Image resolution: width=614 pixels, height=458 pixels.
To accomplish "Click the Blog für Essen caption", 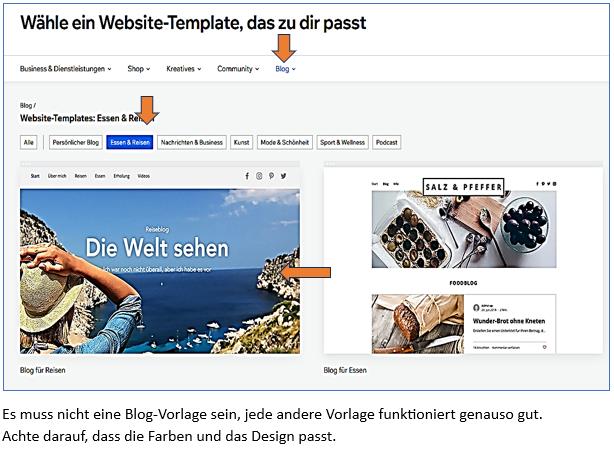I will click(345, 370).
